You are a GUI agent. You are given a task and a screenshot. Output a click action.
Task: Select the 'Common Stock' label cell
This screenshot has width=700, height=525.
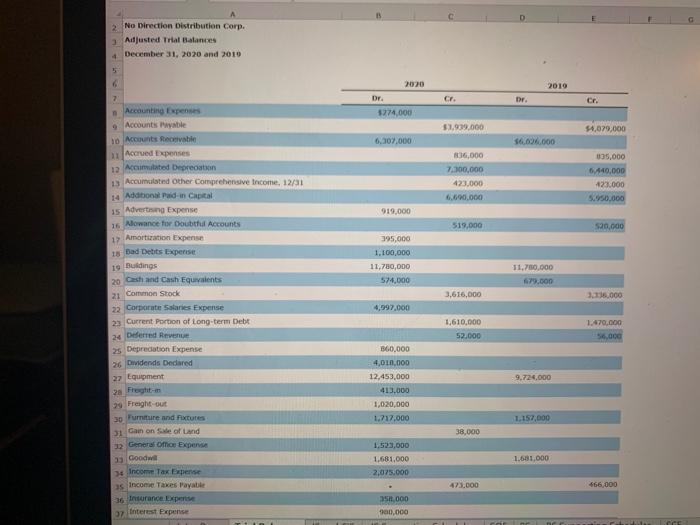[153, 293]
